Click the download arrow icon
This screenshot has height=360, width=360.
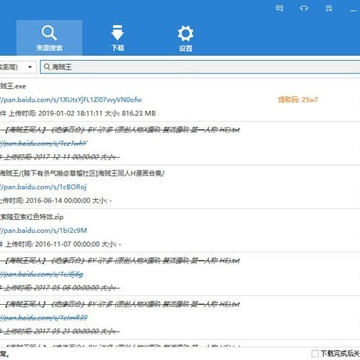click(117, 33)
